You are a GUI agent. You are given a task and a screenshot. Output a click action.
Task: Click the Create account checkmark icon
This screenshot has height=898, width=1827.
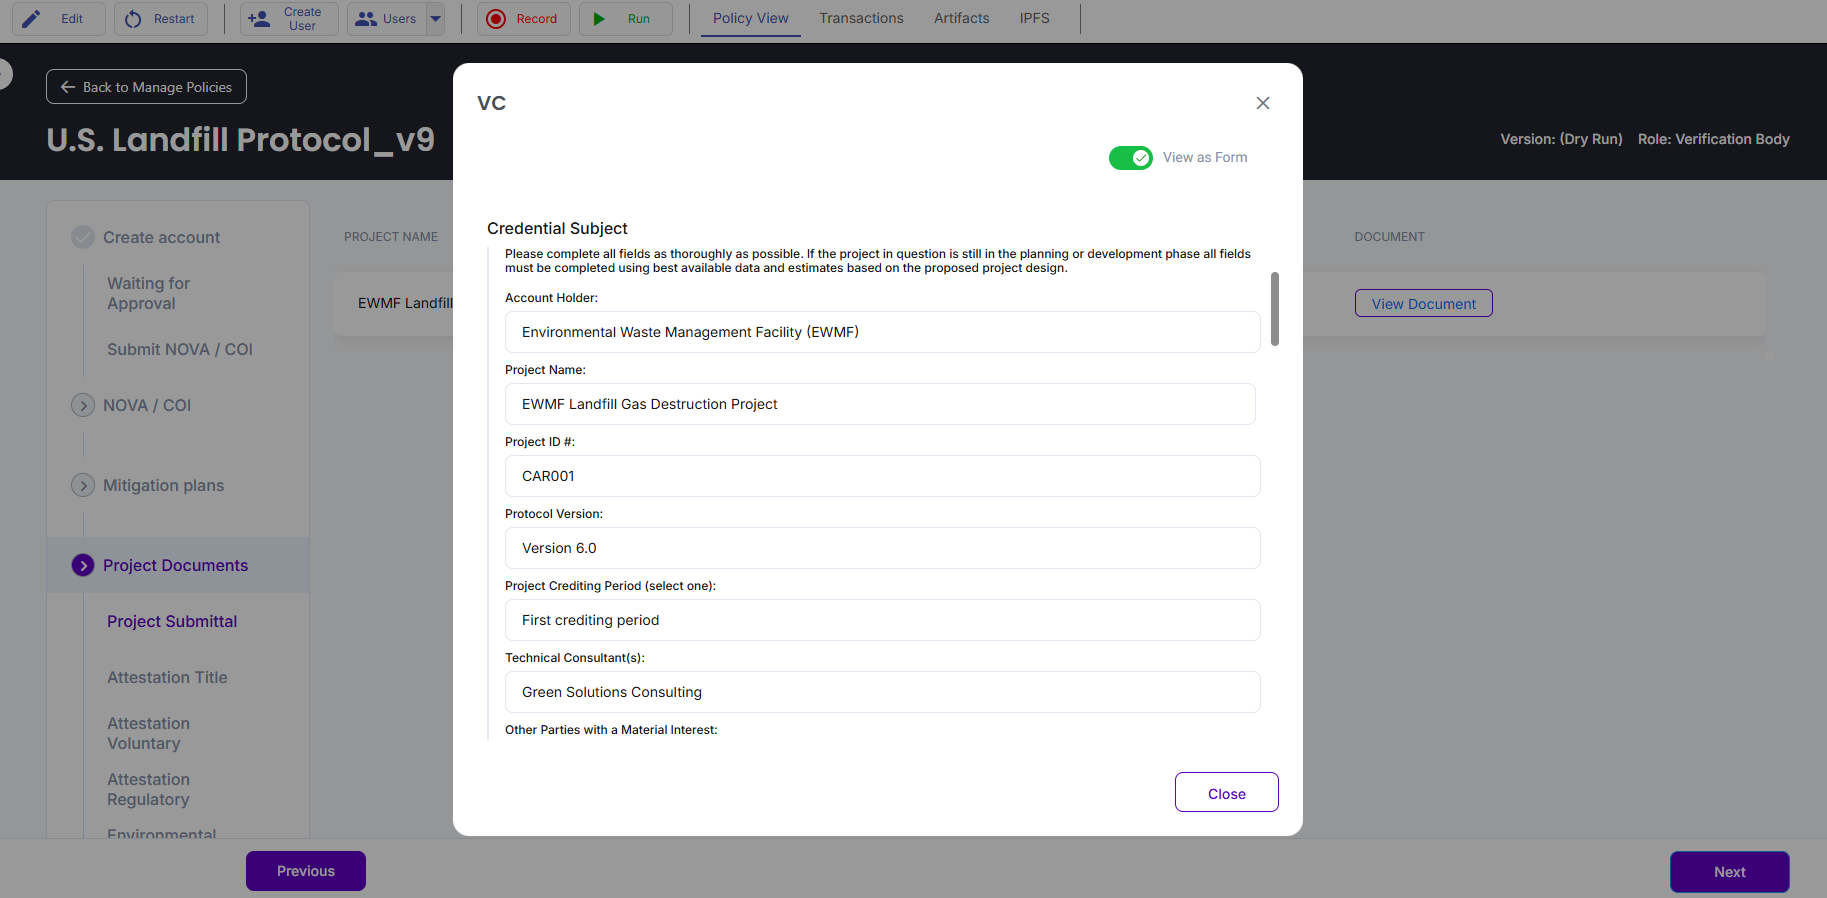tap(83, 237)
